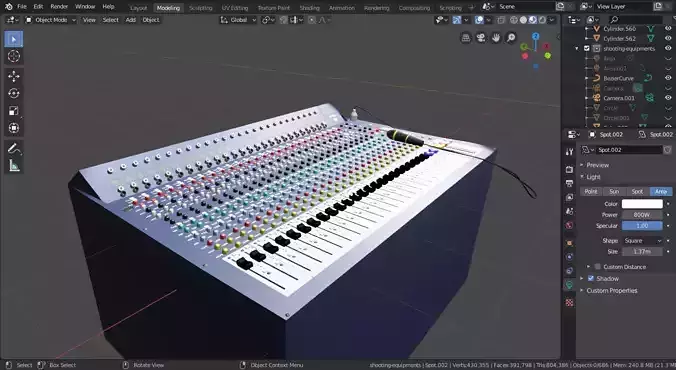This screenshot has height=370, width=676.
Task: Open the Render properties tab
Action: pos(570,169)
